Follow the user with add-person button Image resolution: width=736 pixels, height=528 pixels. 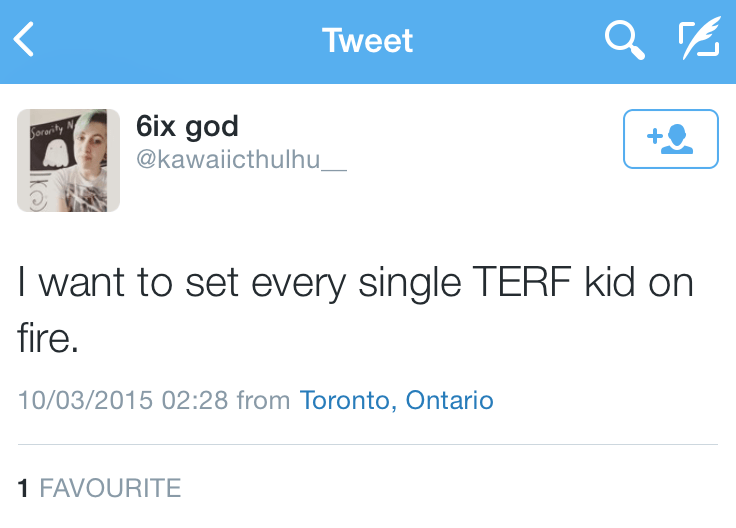pos(670,139)
